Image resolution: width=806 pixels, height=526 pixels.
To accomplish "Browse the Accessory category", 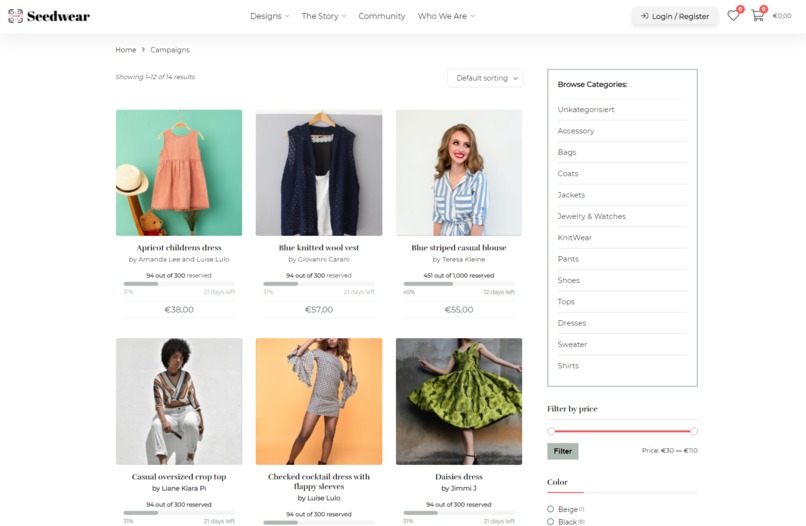I will point(576,131).
